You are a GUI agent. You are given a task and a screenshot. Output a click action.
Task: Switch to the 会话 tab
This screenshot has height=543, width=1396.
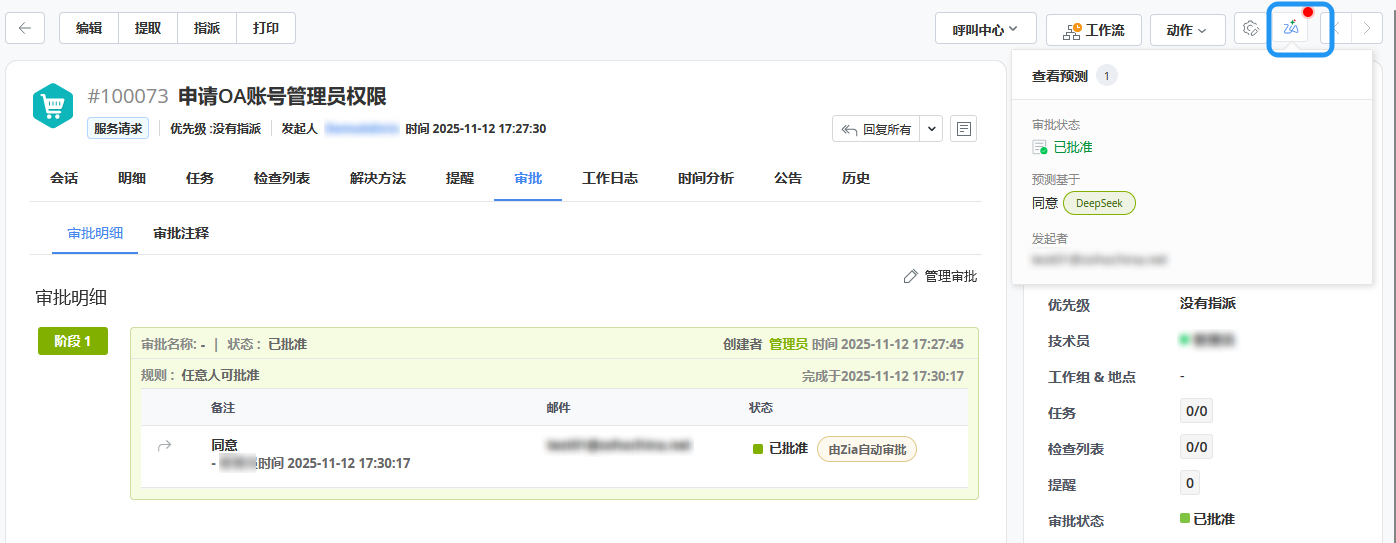tap(64, 178)
